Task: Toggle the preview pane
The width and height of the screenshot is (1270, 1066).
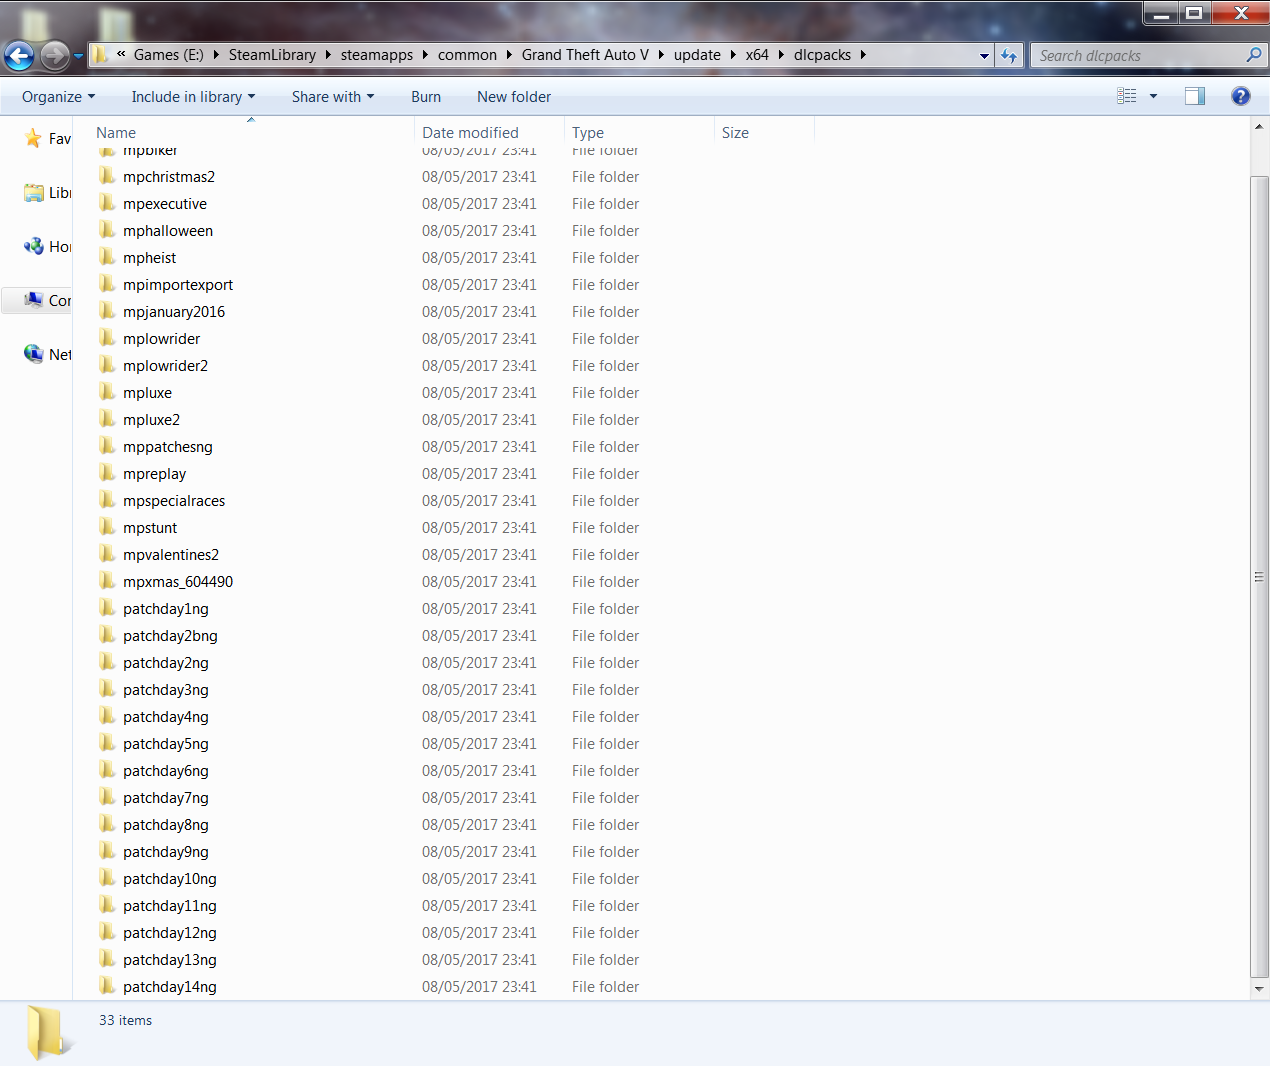Action: 1195,96
